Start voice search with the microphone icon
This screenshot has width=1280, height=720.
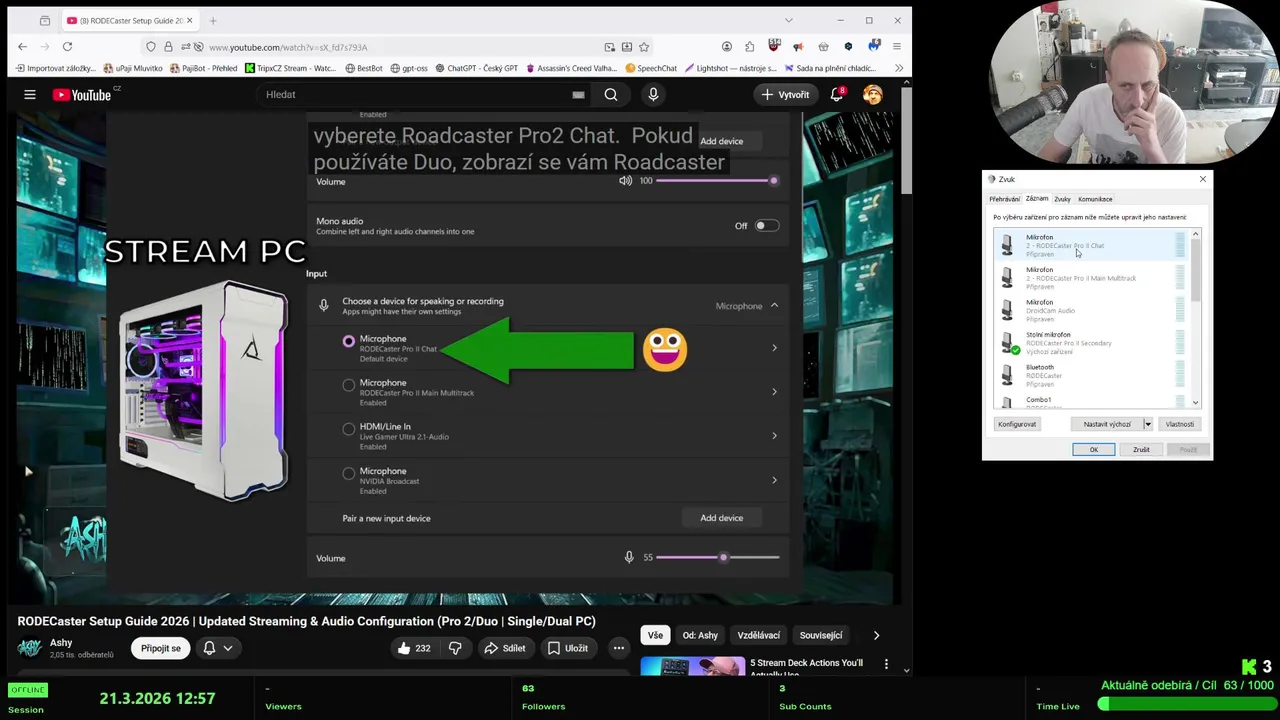653,94
